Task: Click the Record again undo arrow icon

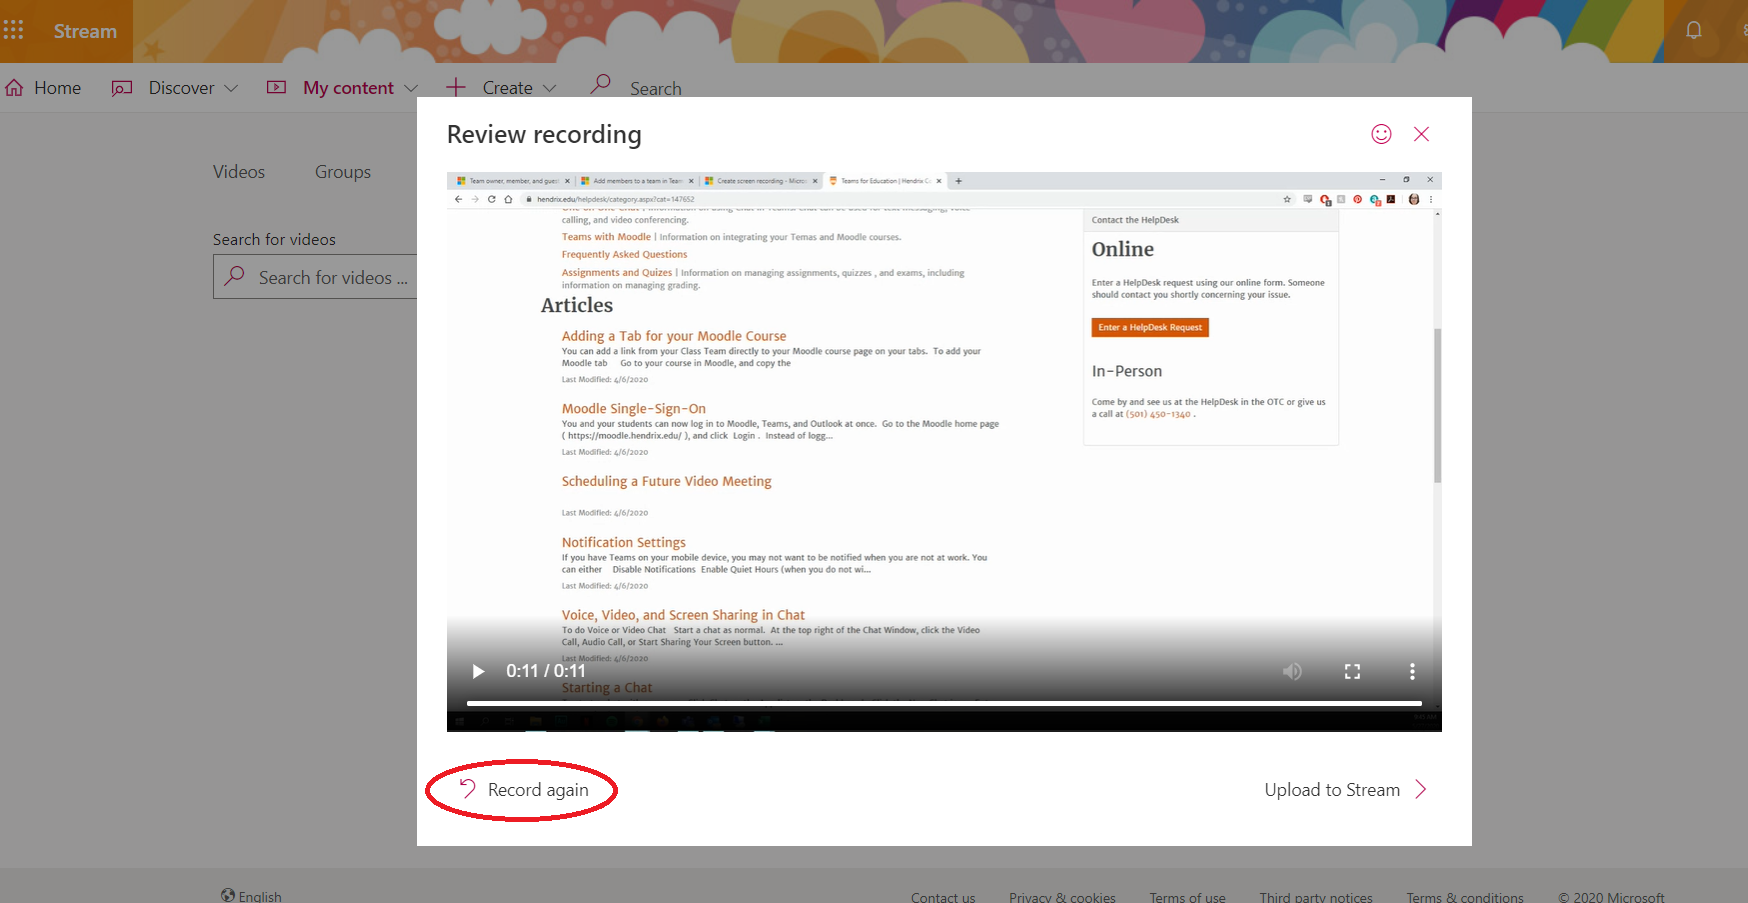Action: pyautogui.click(x=467, y=789)
